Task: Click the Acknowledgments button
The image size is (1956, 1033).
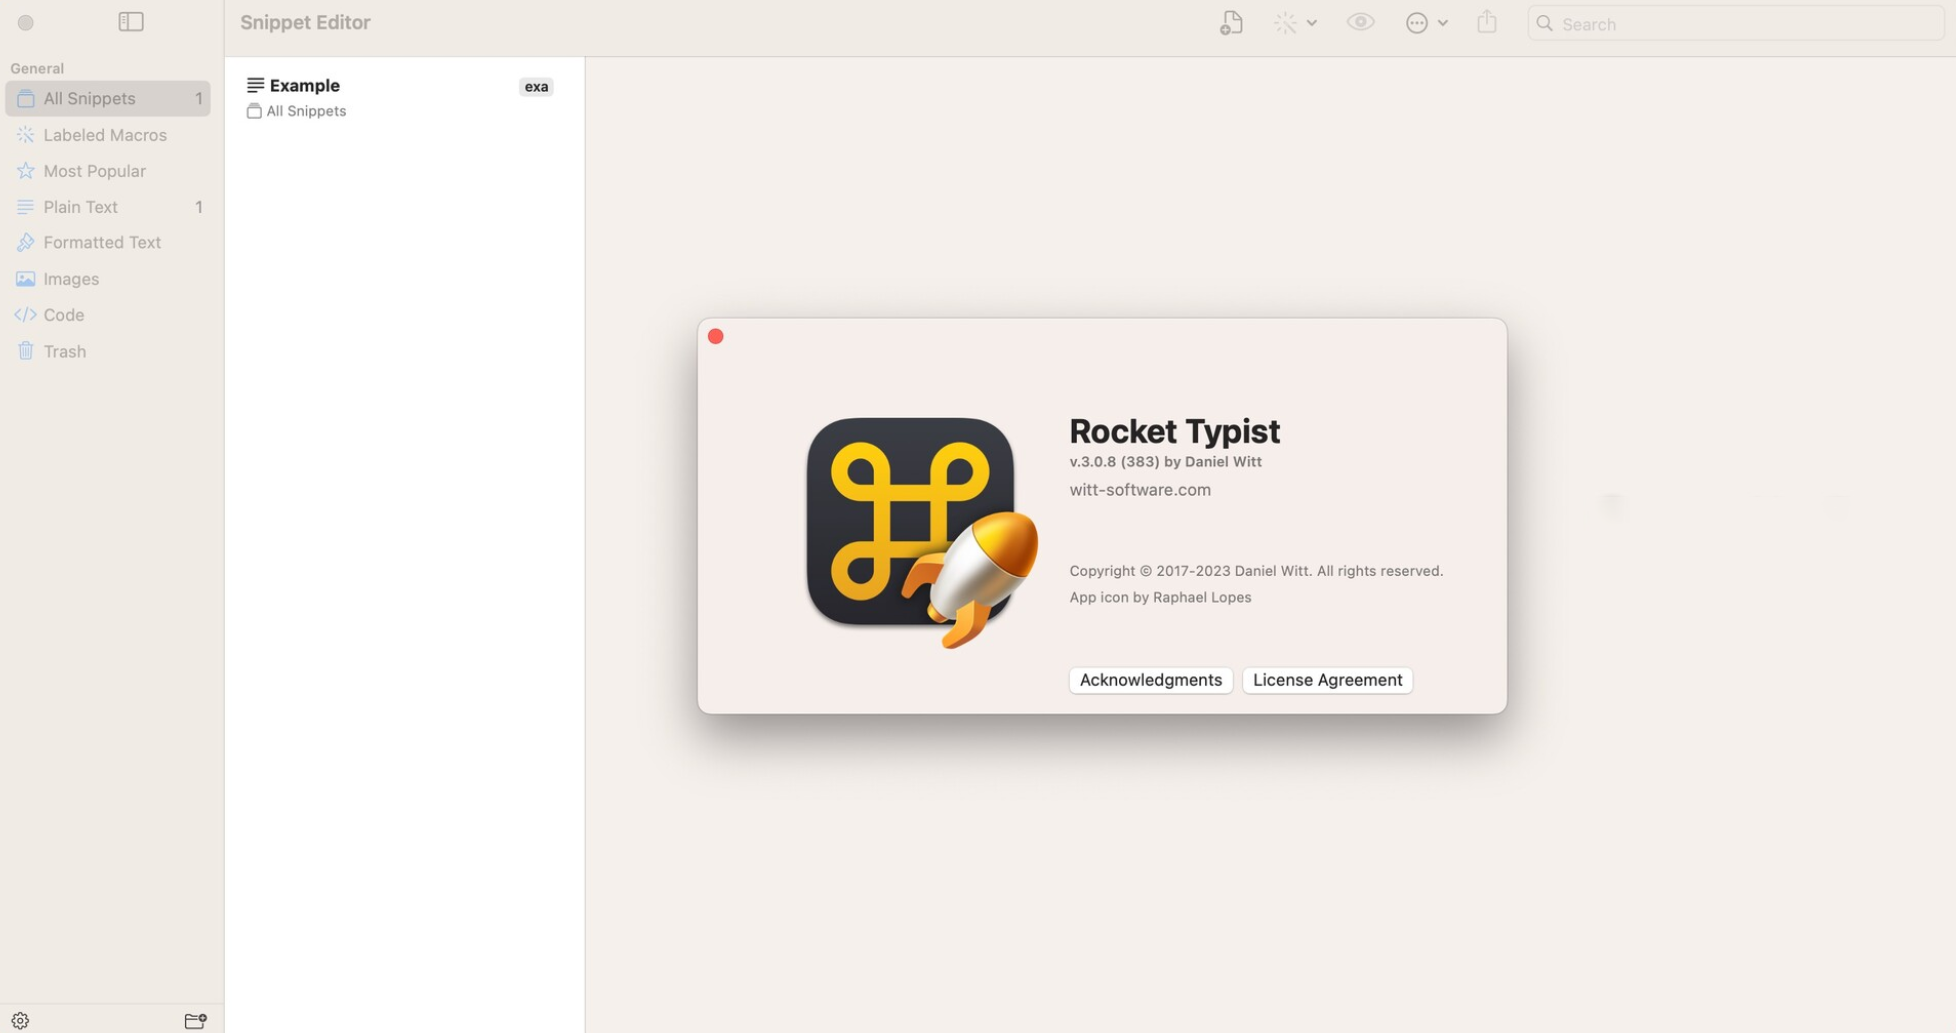Action: pyautogui.click(x=1150, y=680)
